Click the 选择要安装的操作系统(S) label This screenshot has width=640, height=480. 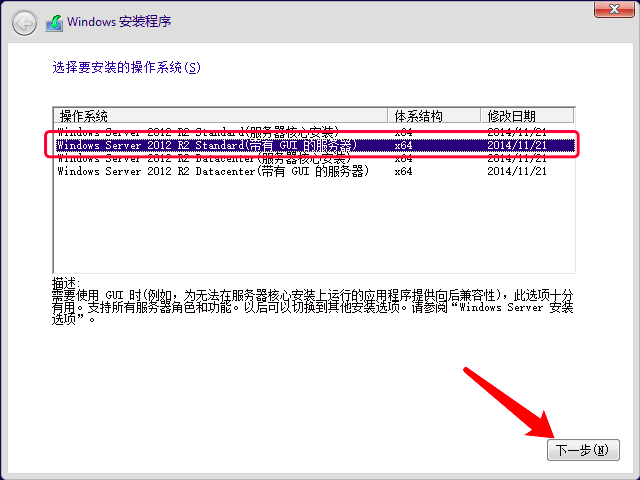pyautogui.click(x=127, y=67)
